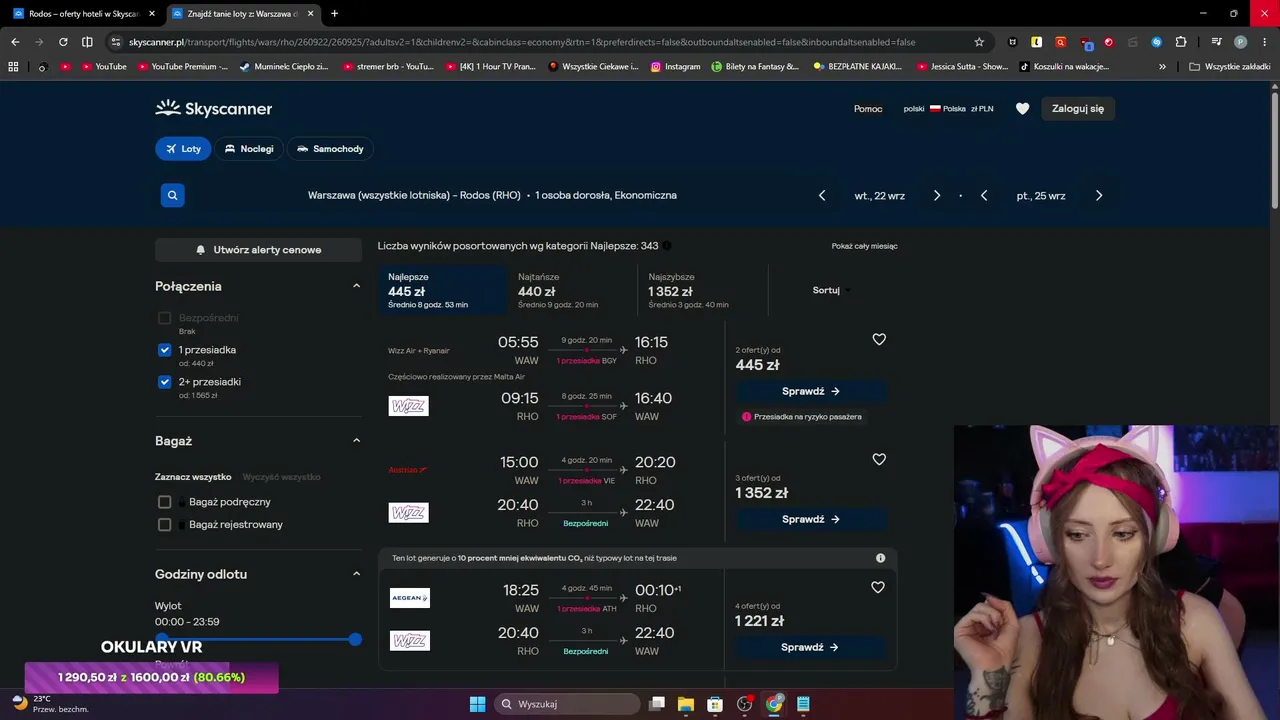Uncheck the 1 przesiadka filter
The height and width of the screenshot is (720, 1280).
tap(165, 350)
